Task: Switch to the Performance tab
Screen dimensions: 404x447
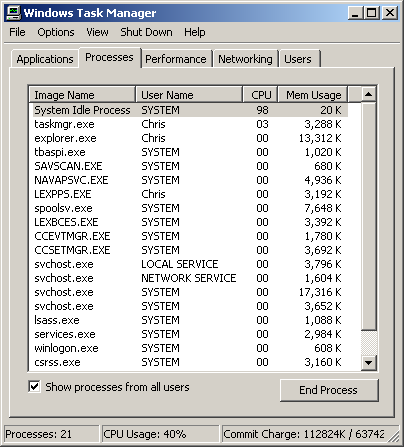Action: click(x=176, y=59)
